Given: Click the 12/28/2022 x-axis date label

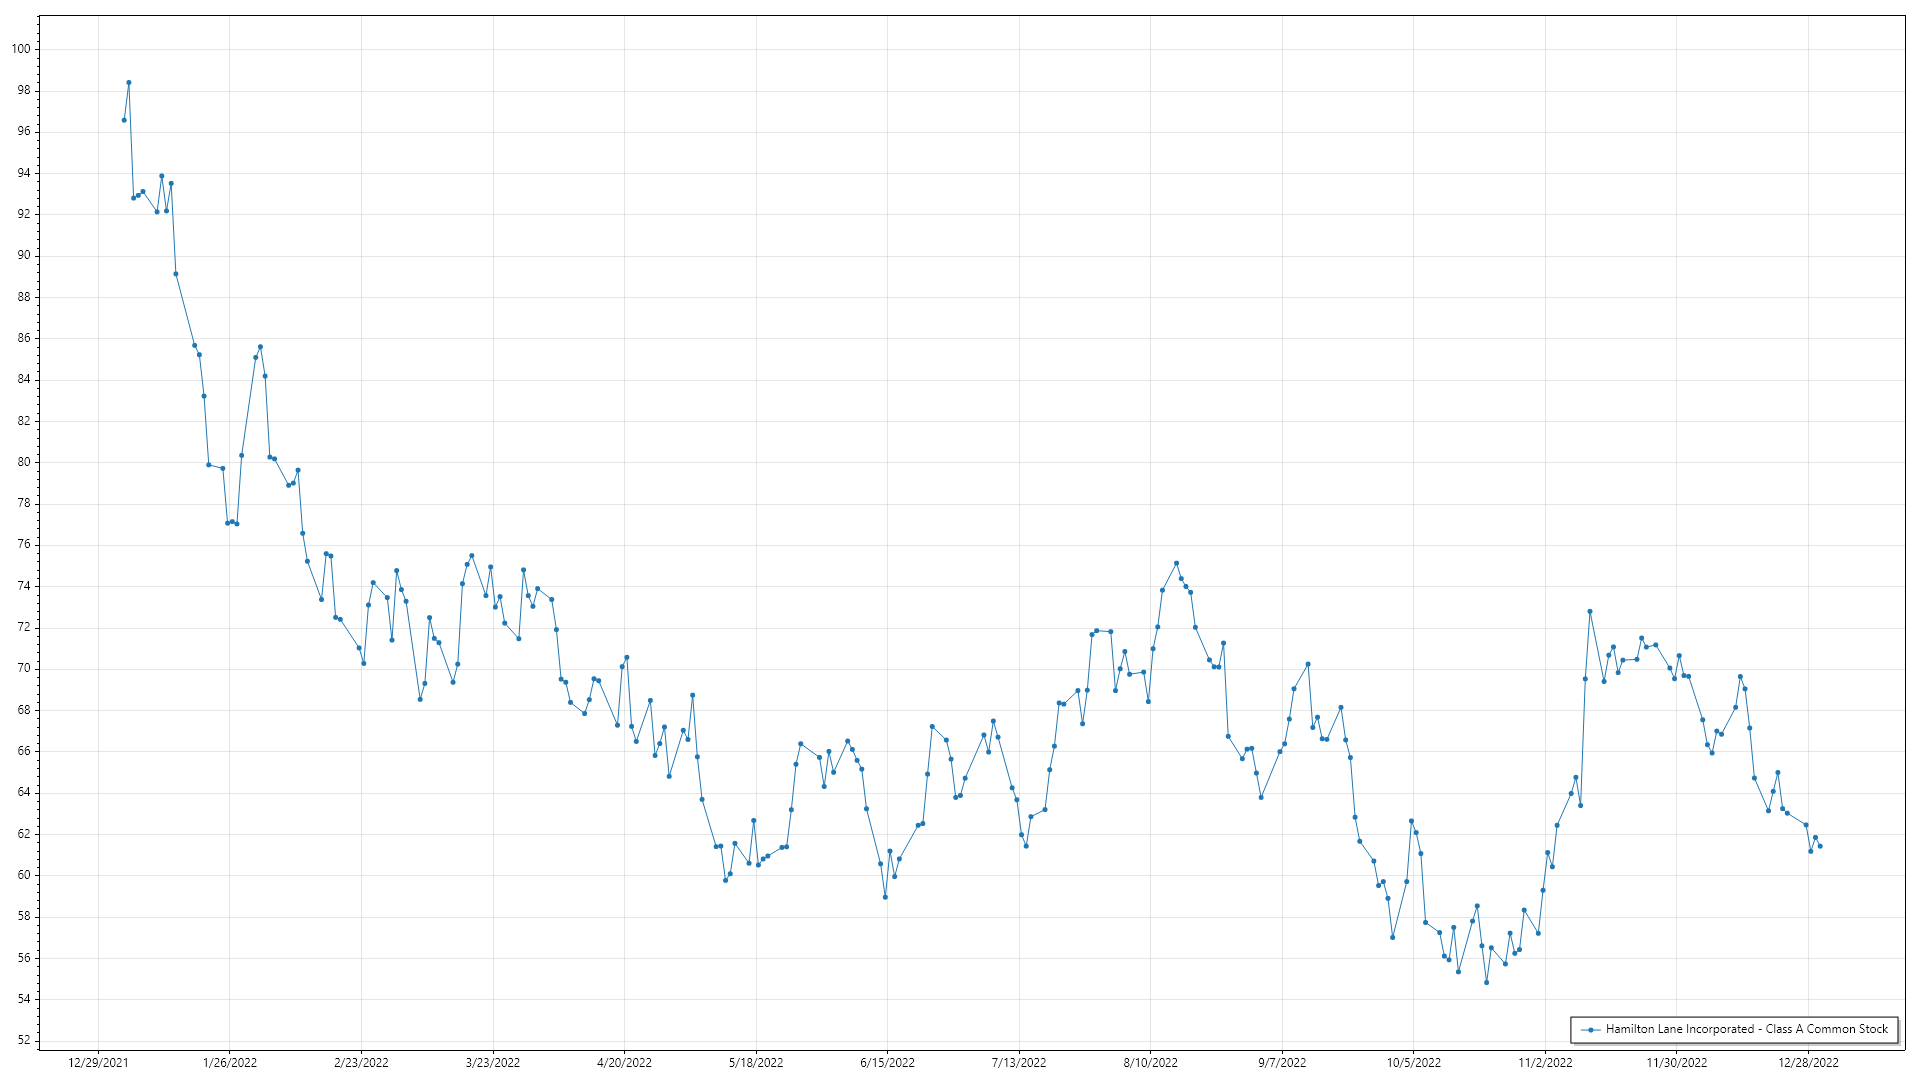Looking at the screenshot, I should (1808, 1063).
